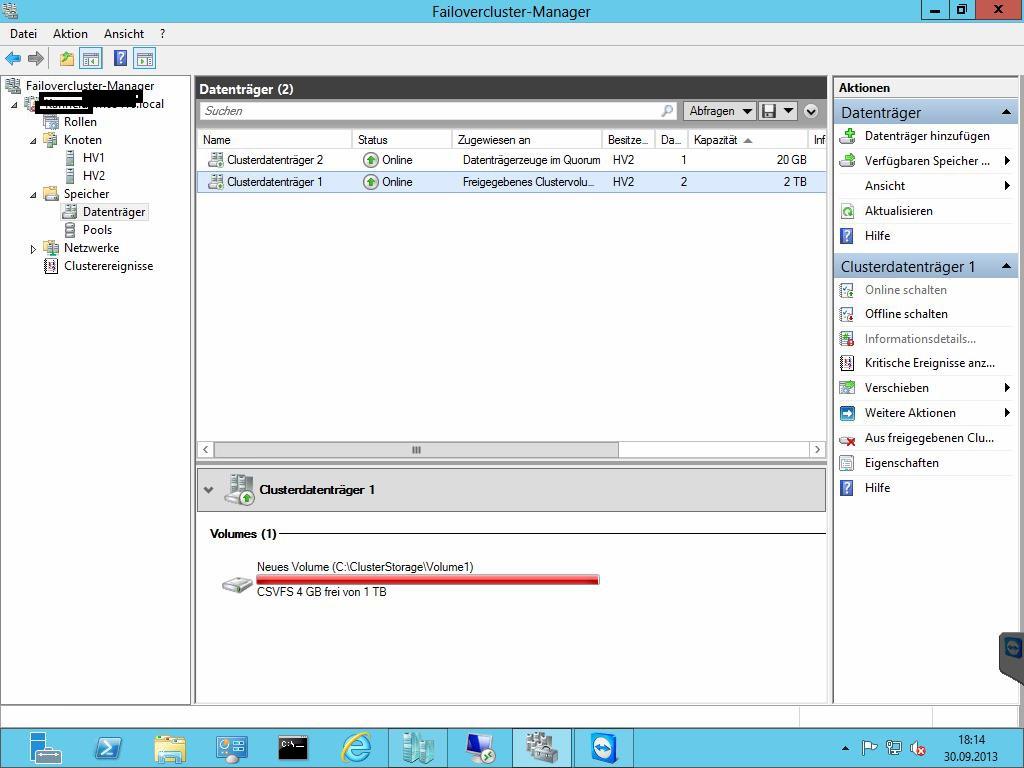
Task: Collapse the Knoten tree node
Action: 33,140
